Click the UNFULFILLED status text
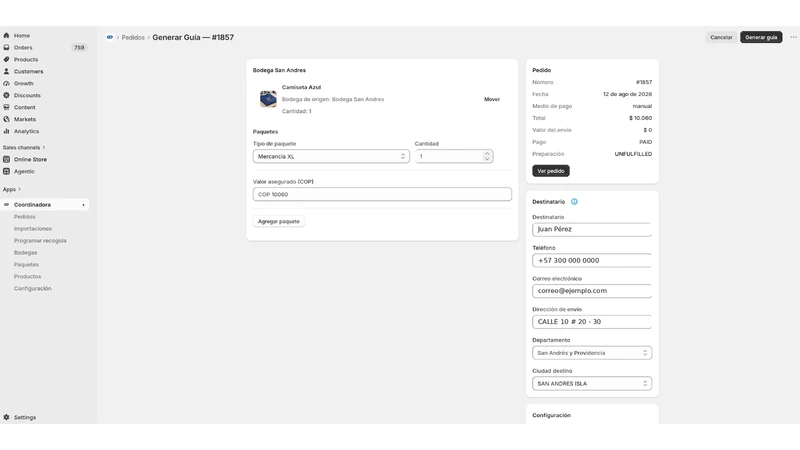800x450 pixels. click(x=633, y=154)
